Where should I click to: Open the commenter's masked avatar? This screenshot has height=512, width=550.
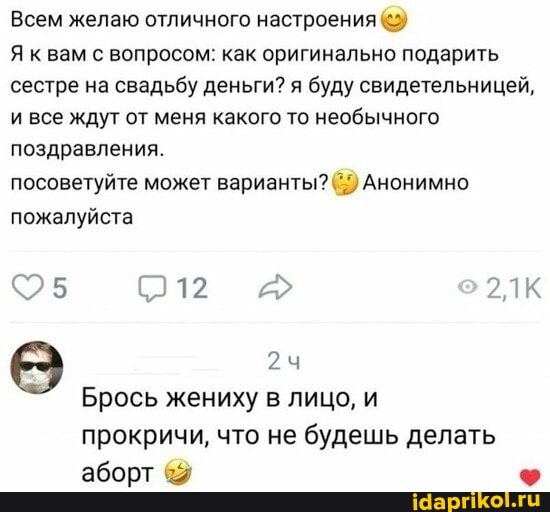pos(37,366)
